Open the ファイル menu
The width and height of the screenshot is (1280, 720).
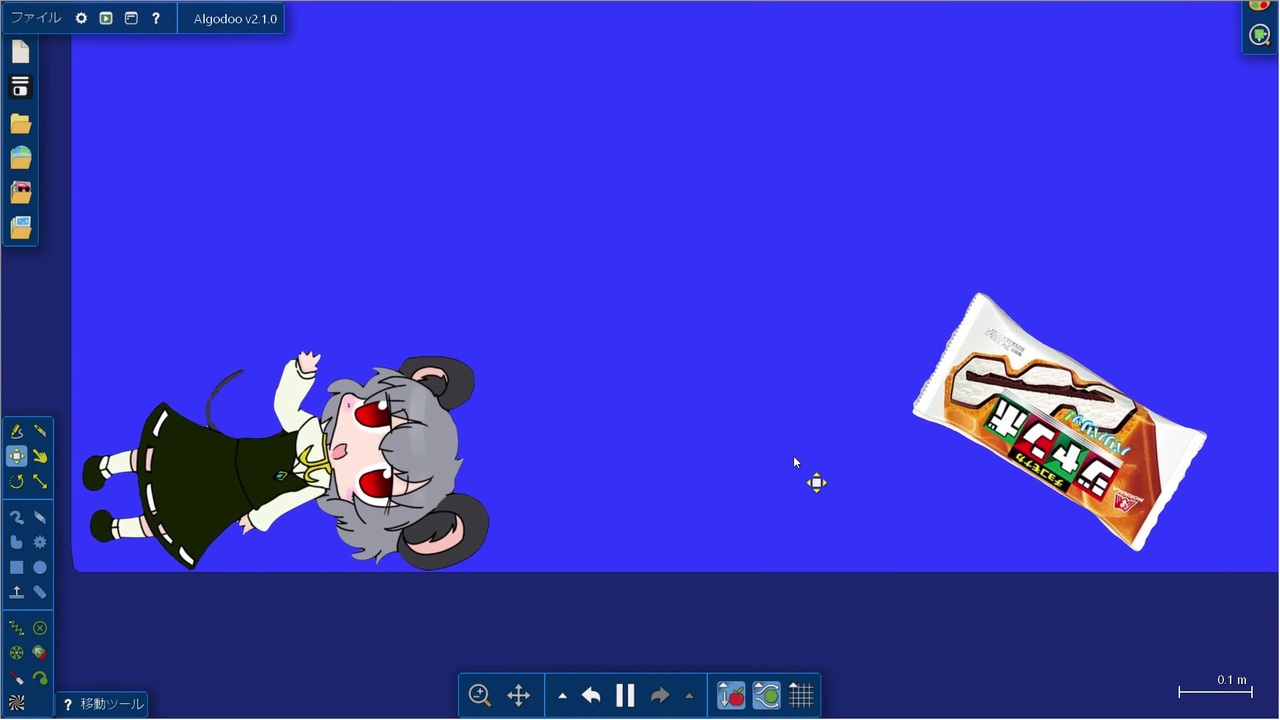(x=36, y=18)
